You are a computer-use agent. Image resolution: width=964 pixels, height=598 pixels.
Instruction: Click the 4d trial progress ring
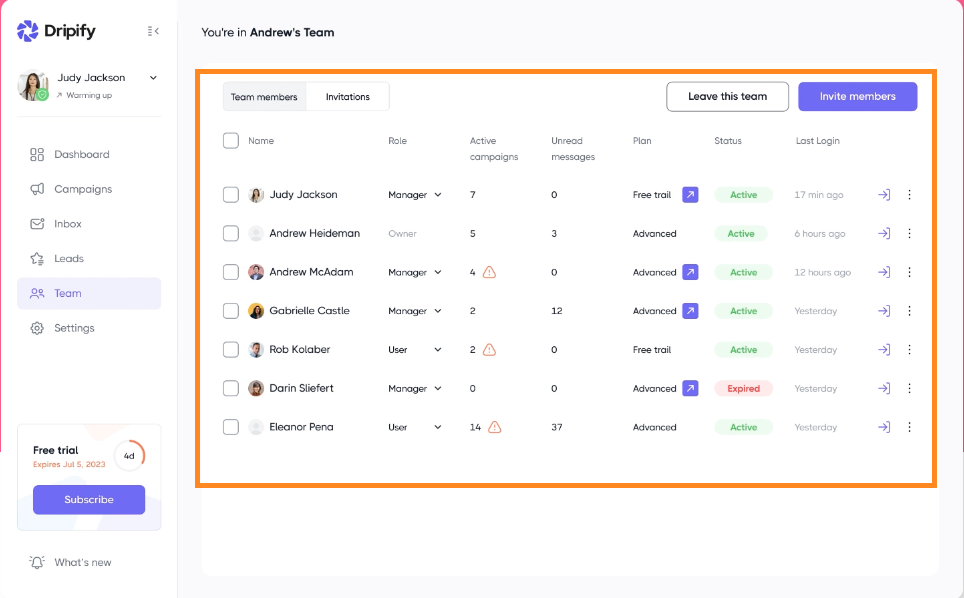(129, 456)
